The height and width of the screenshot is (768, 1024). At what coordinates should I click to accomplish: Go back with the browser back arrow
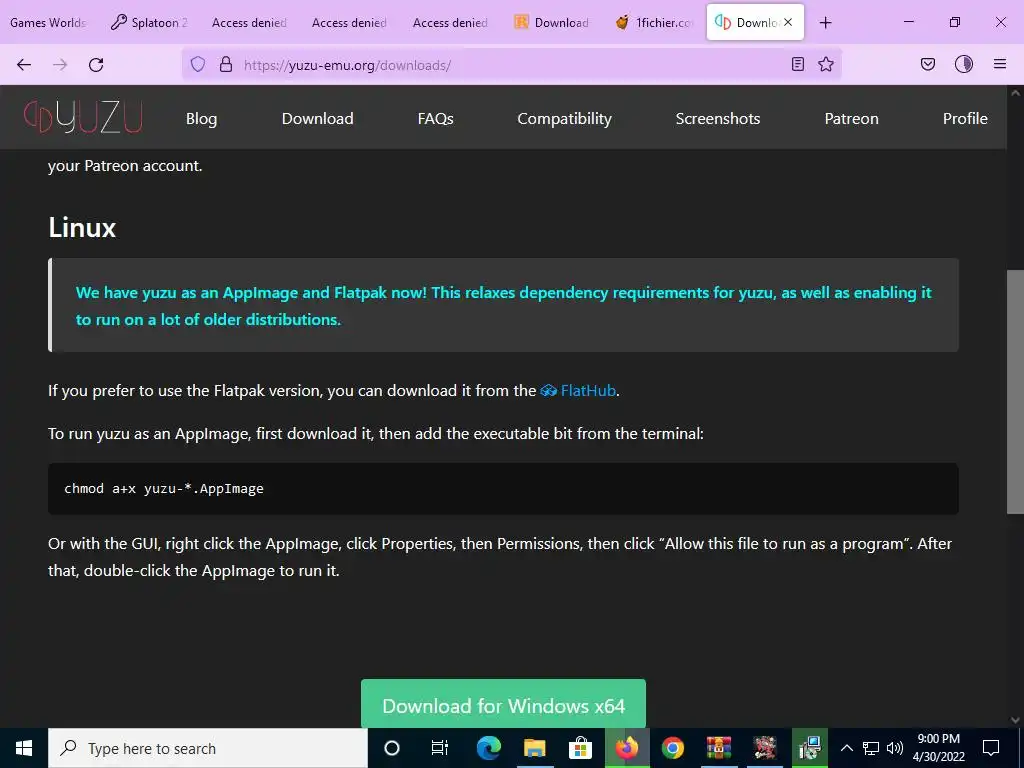(x=24, y=65)
